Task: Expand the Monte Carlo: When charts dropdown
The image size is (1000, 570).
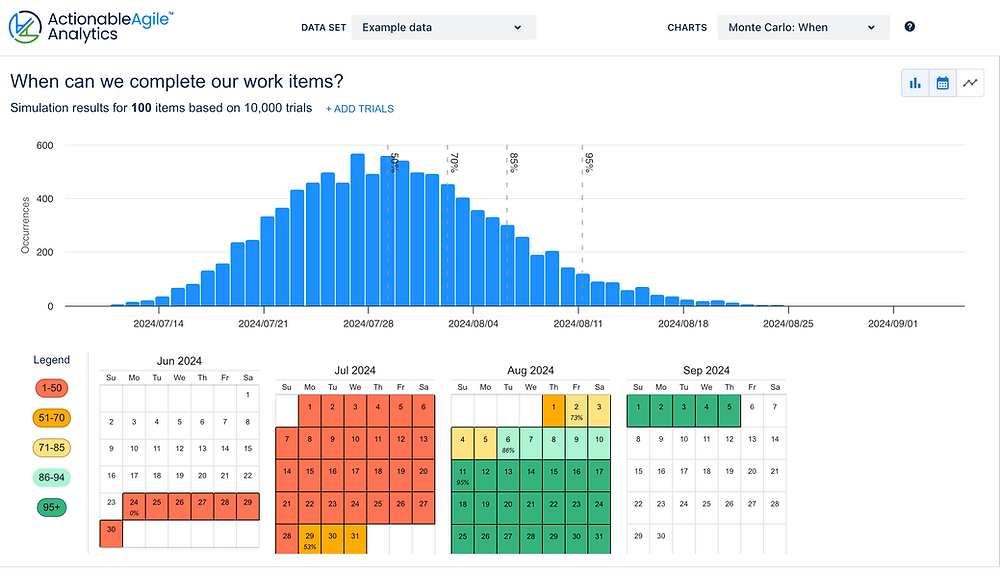Action: pyautogui.click(x=803, y=27)
